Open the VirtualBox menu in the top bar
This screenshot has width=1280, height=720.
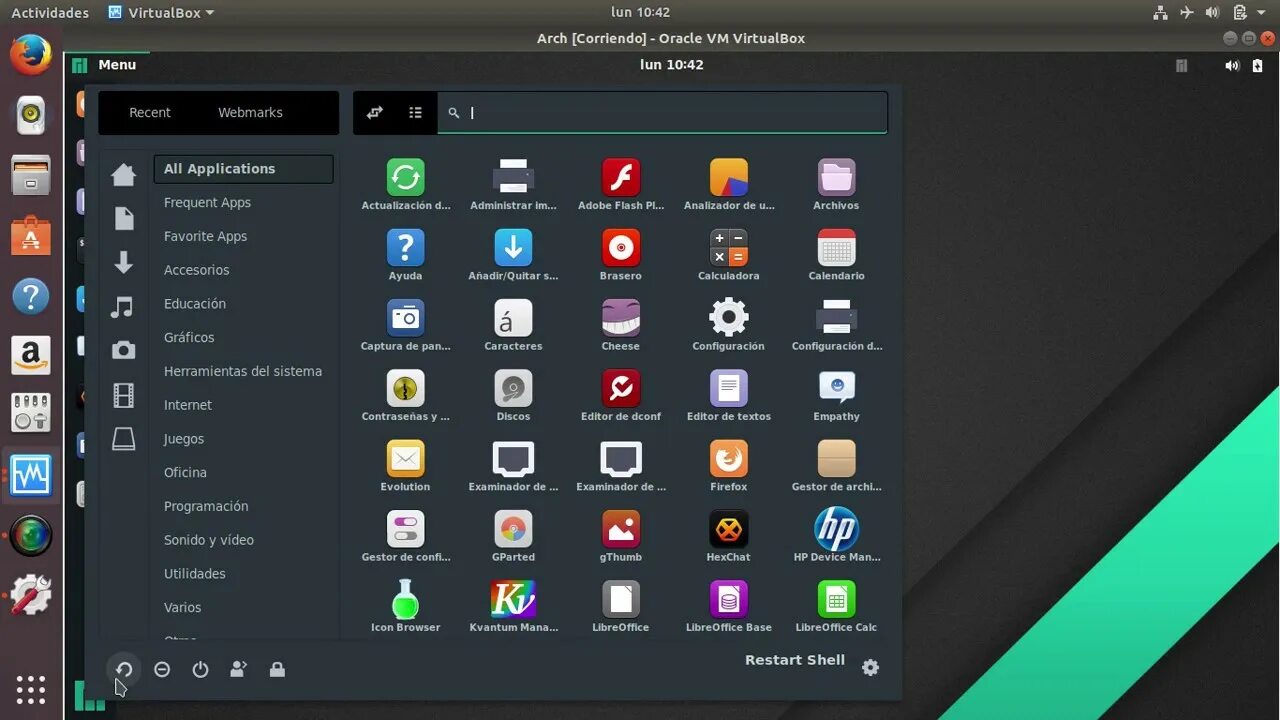[160, 12]
